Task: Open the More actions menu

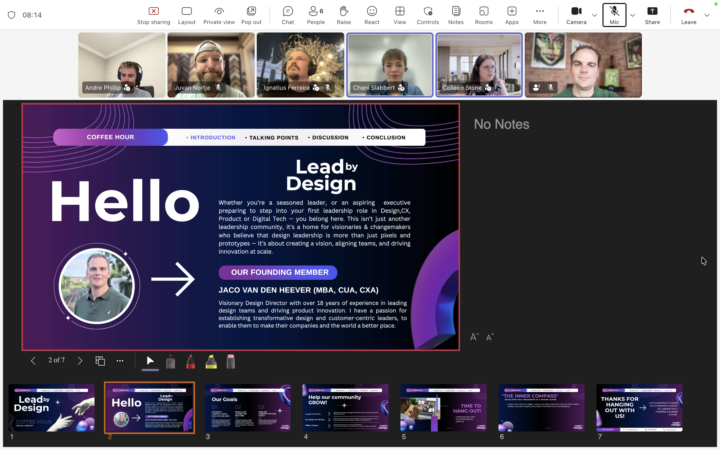Action: [x=540, y=15]
